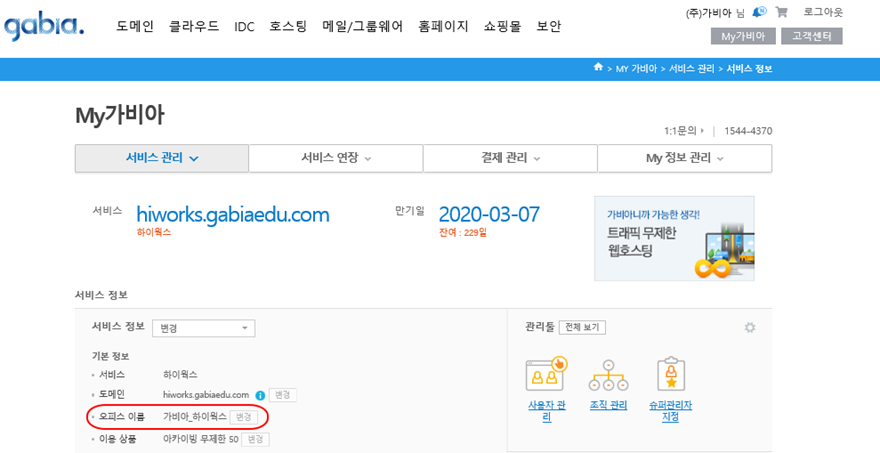
Task: Click the remaining days 잔여 : 229일
Action: click(463, 232)
